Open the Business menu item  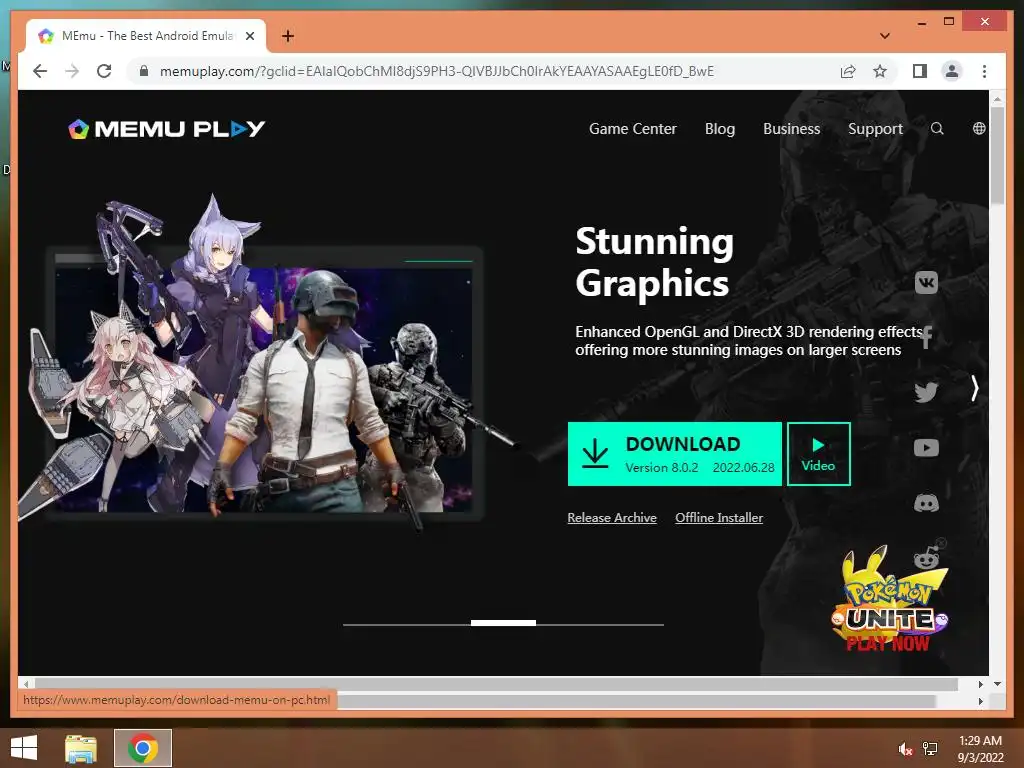792,129
